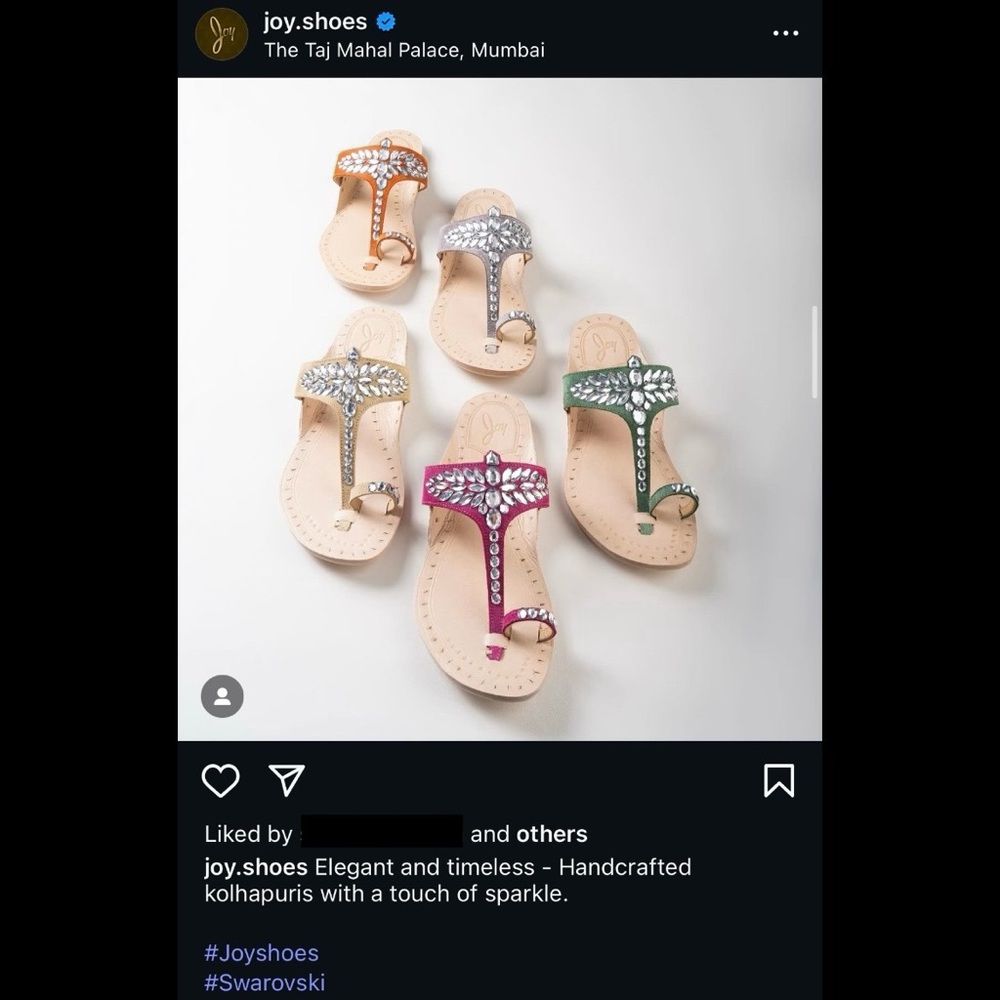
Task: Share the post via paper plane icon
Action: pyautogui.click(x=287, y=780)
